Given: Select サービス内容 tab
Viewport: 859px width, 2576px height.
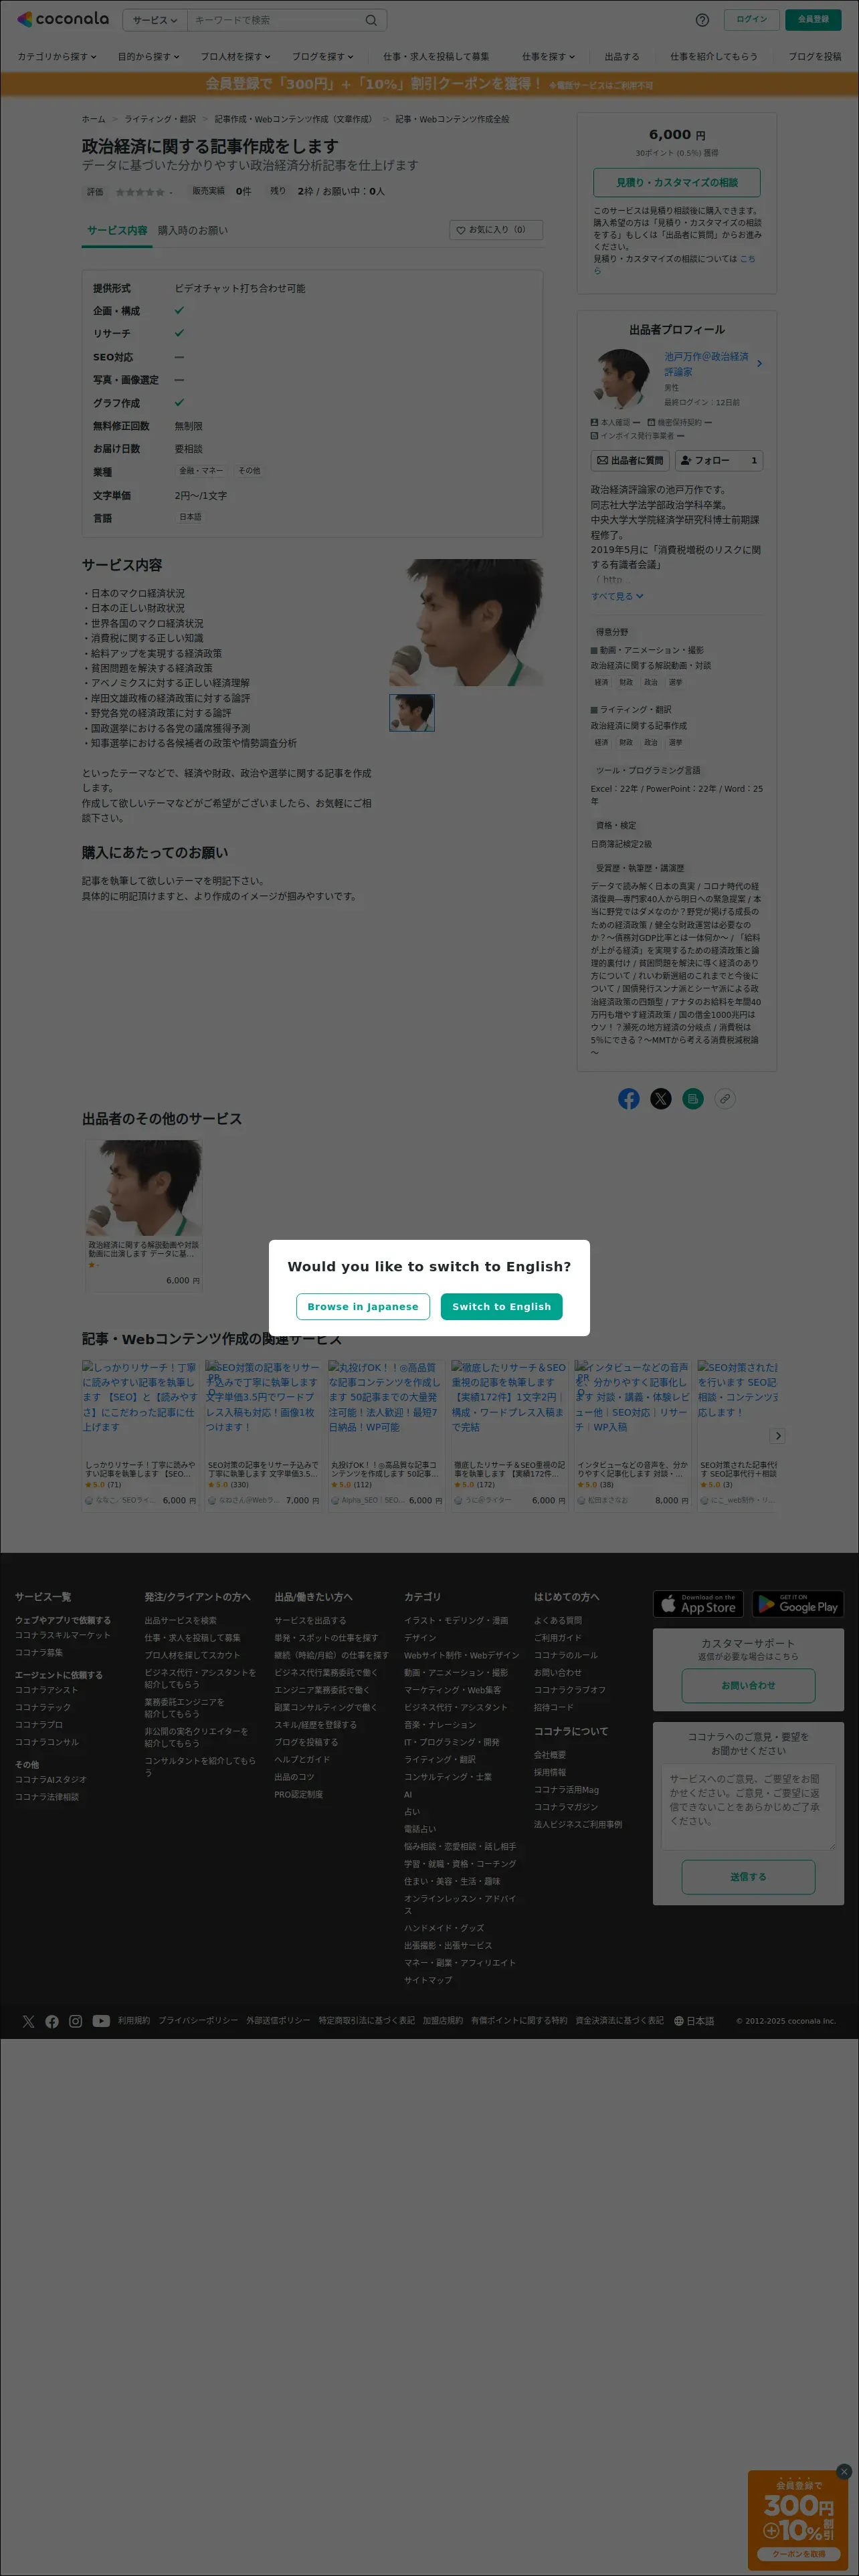Looking at the screenshot, I should tap(117, 230).
